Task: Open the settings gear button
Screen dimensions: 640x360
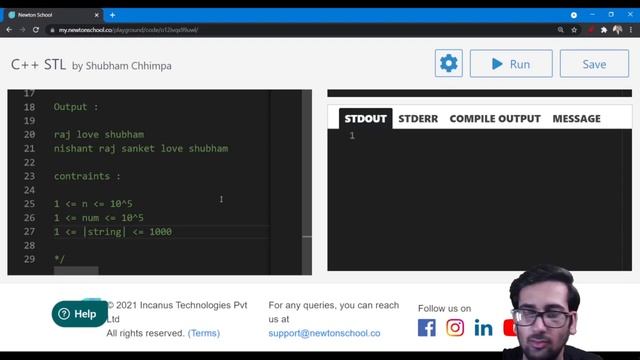Action: (x=449, y=63)
